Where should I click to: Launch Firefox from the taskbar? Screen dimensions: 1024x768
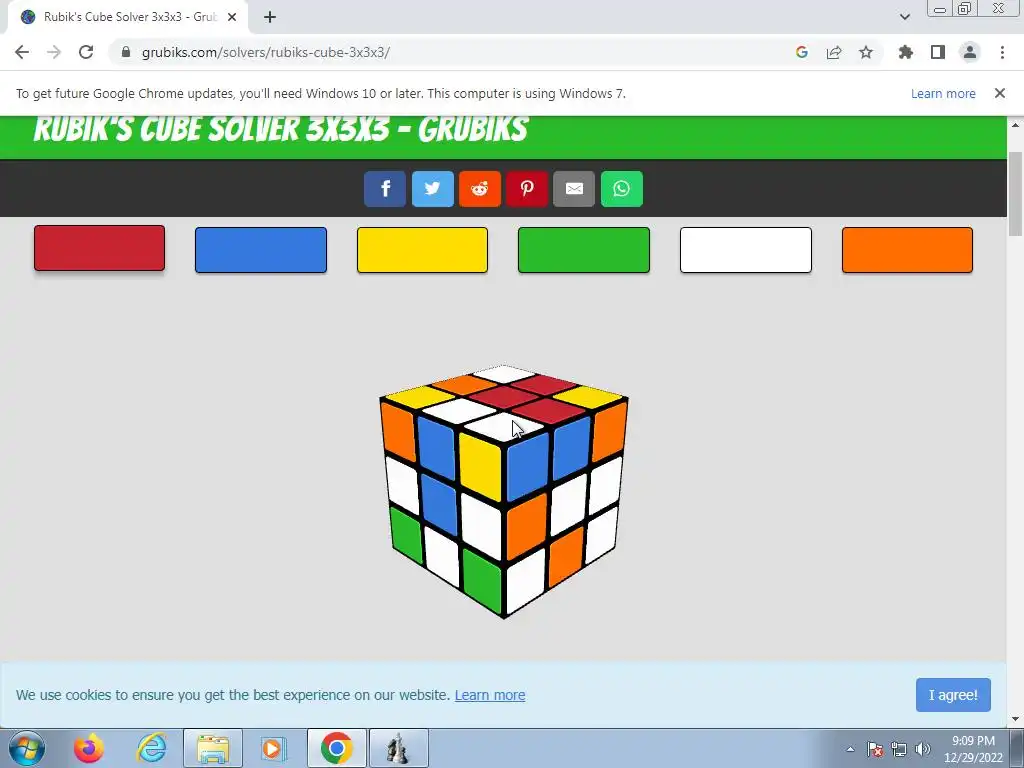coord(89,748)
